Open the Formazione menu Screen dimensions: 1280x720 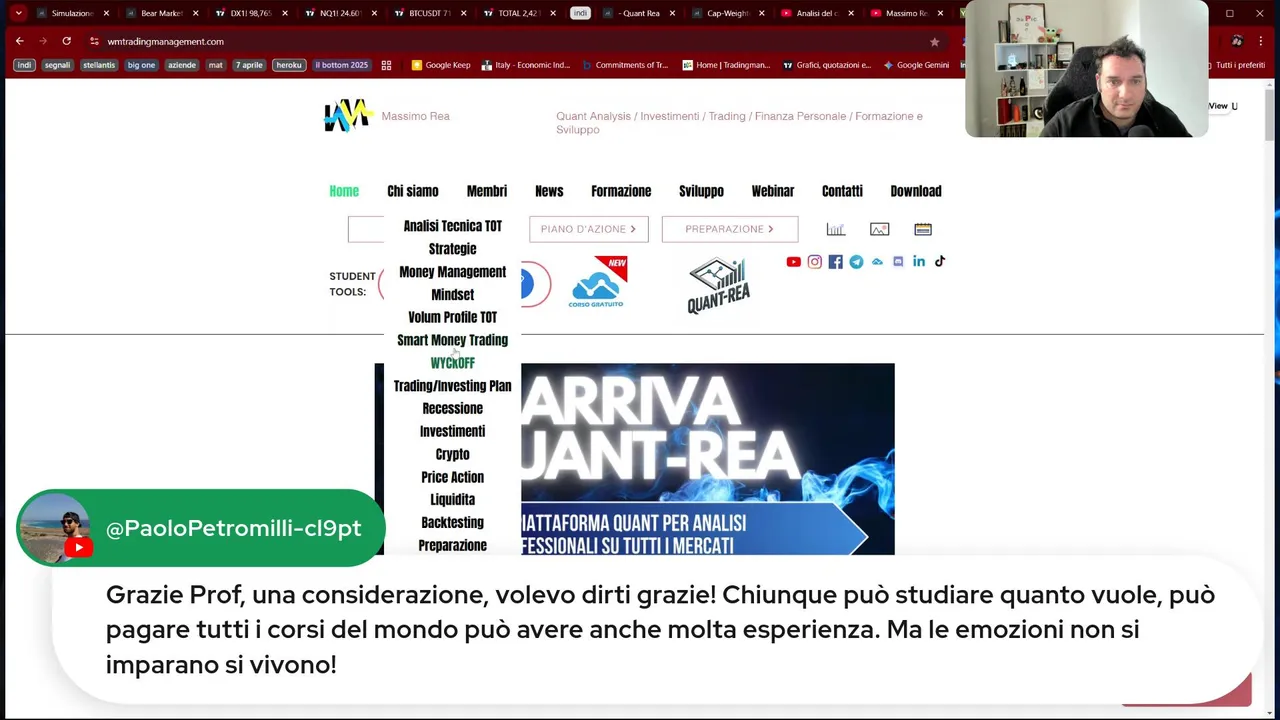pyautogui.click(x=621, y=191)
